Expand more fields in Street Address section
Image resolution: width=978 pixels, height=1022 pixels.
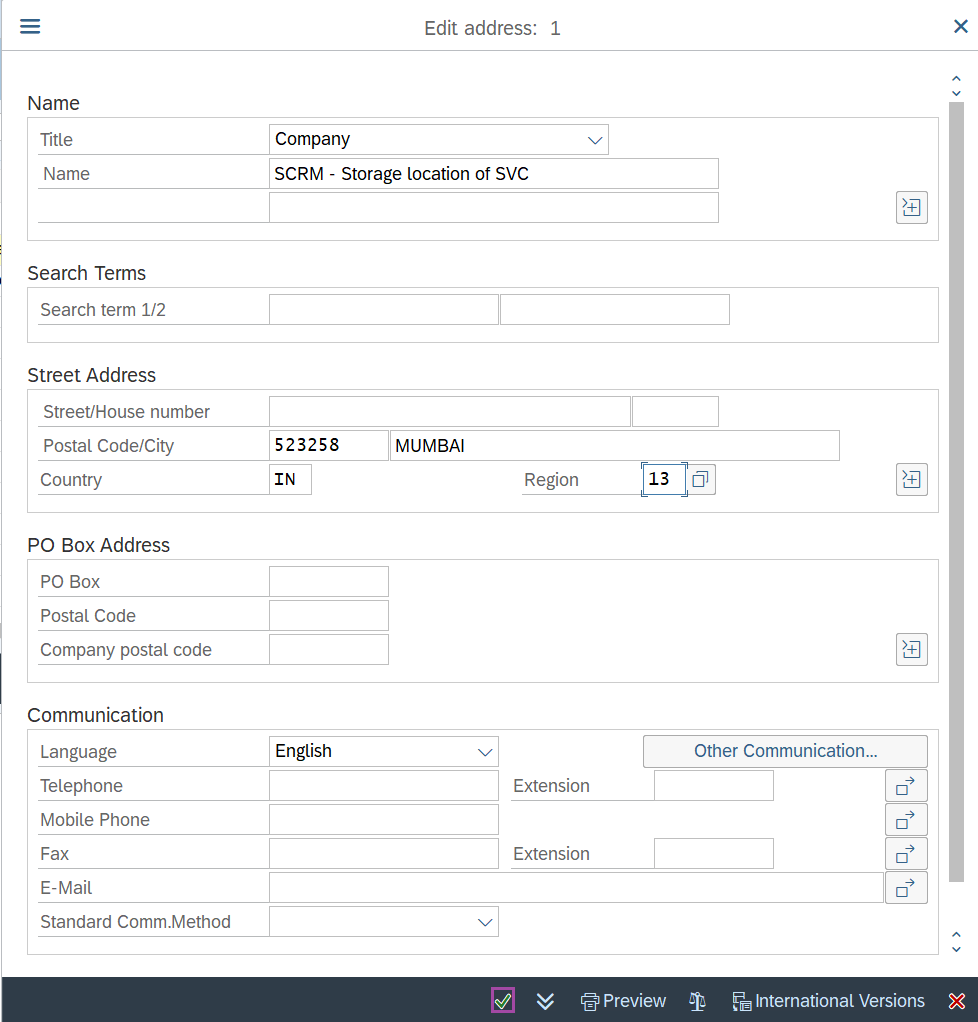coord(911,480)
